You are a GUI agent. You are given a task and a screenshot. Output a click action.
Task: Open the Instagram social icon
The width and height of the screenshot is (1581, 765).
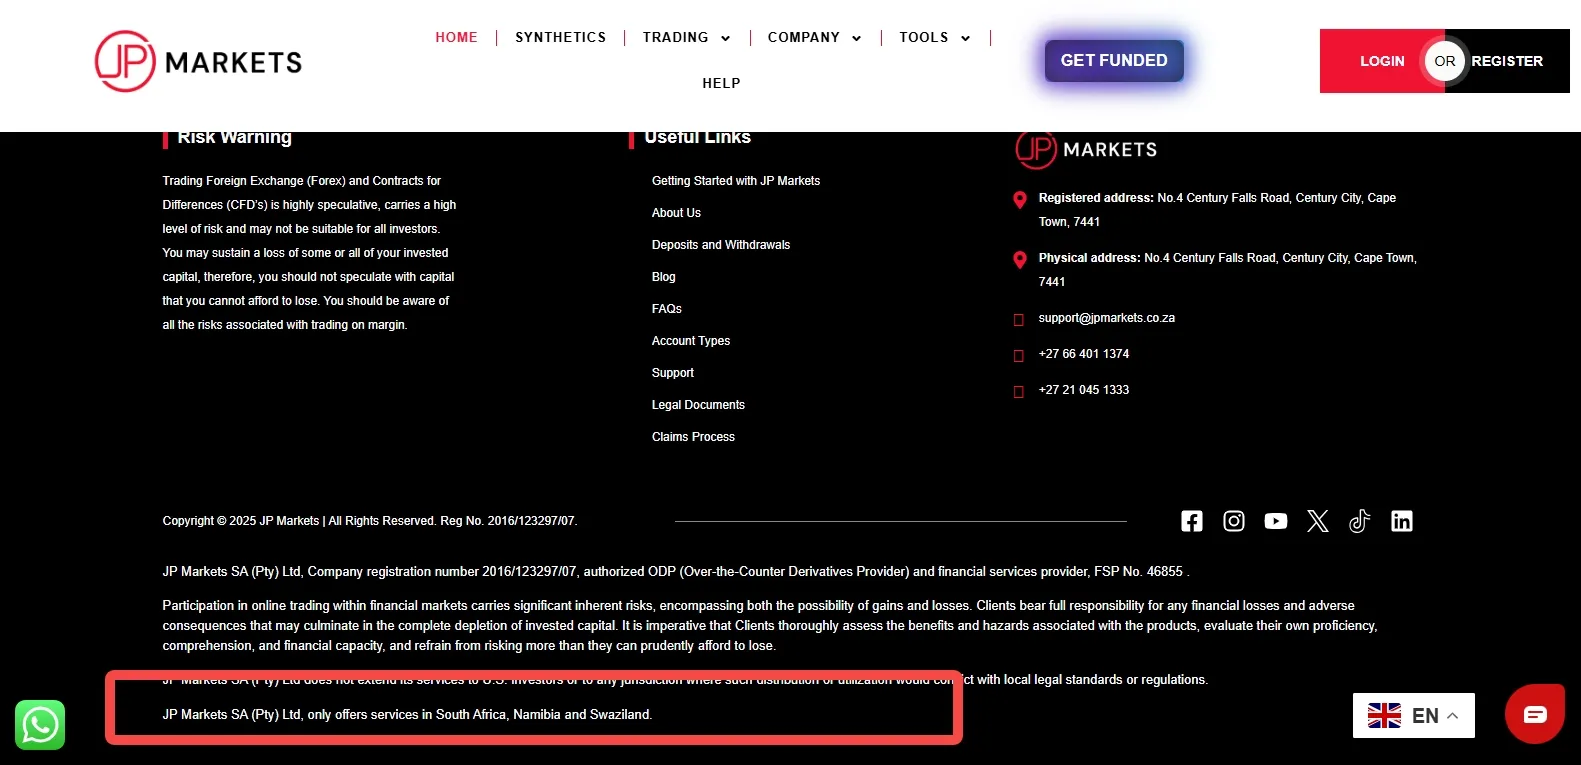[x=1234, y=521]
